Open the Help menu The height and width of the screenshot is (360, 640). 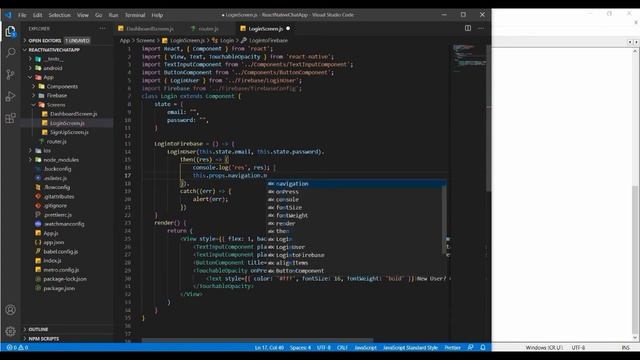pyautogui.click(x=157, y=15)
